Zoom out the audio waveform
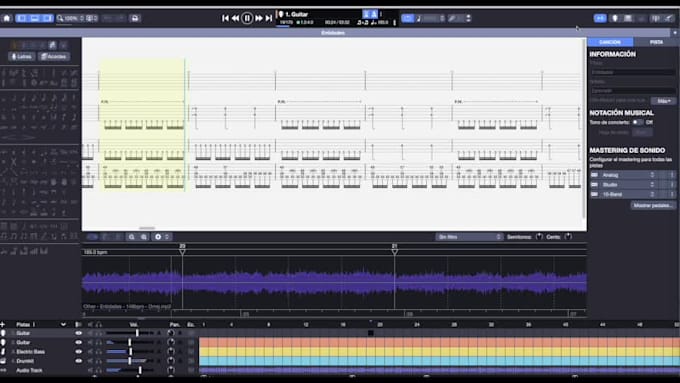This screenshot has width=680, height=383. (131, 237)
